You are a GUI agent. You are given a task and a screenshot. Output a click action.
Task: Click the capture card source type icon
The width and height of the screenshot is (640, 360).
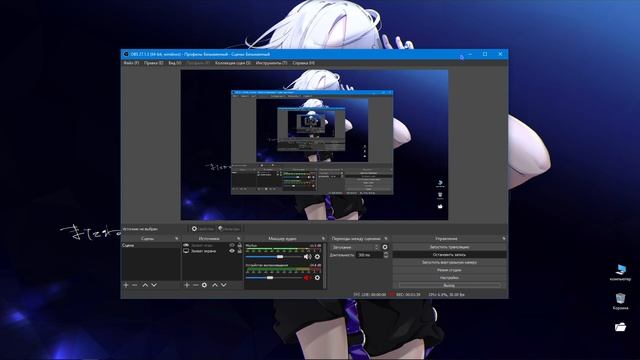(186, 245)
